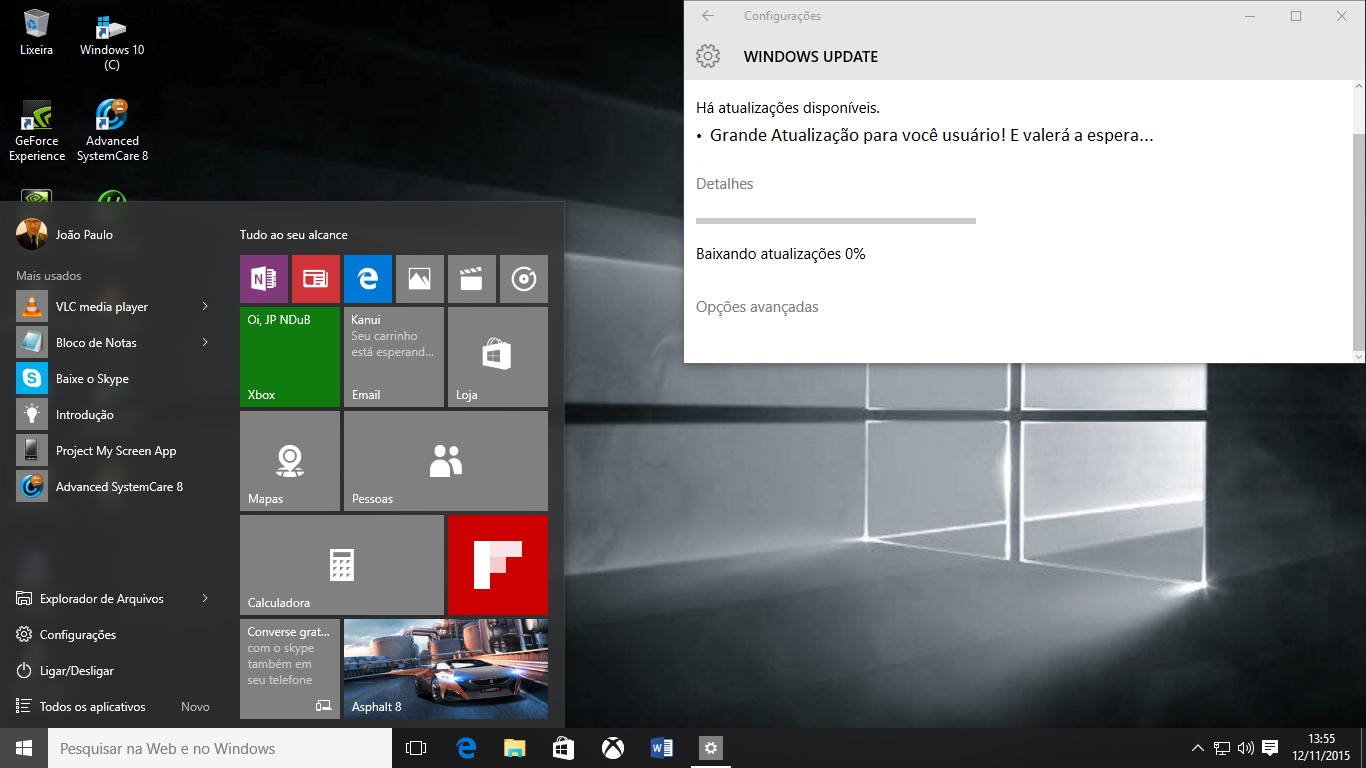Screen dimensions: 1366x768
Task: Open the network icon in system tray
Action: [x=1222, y=748]
